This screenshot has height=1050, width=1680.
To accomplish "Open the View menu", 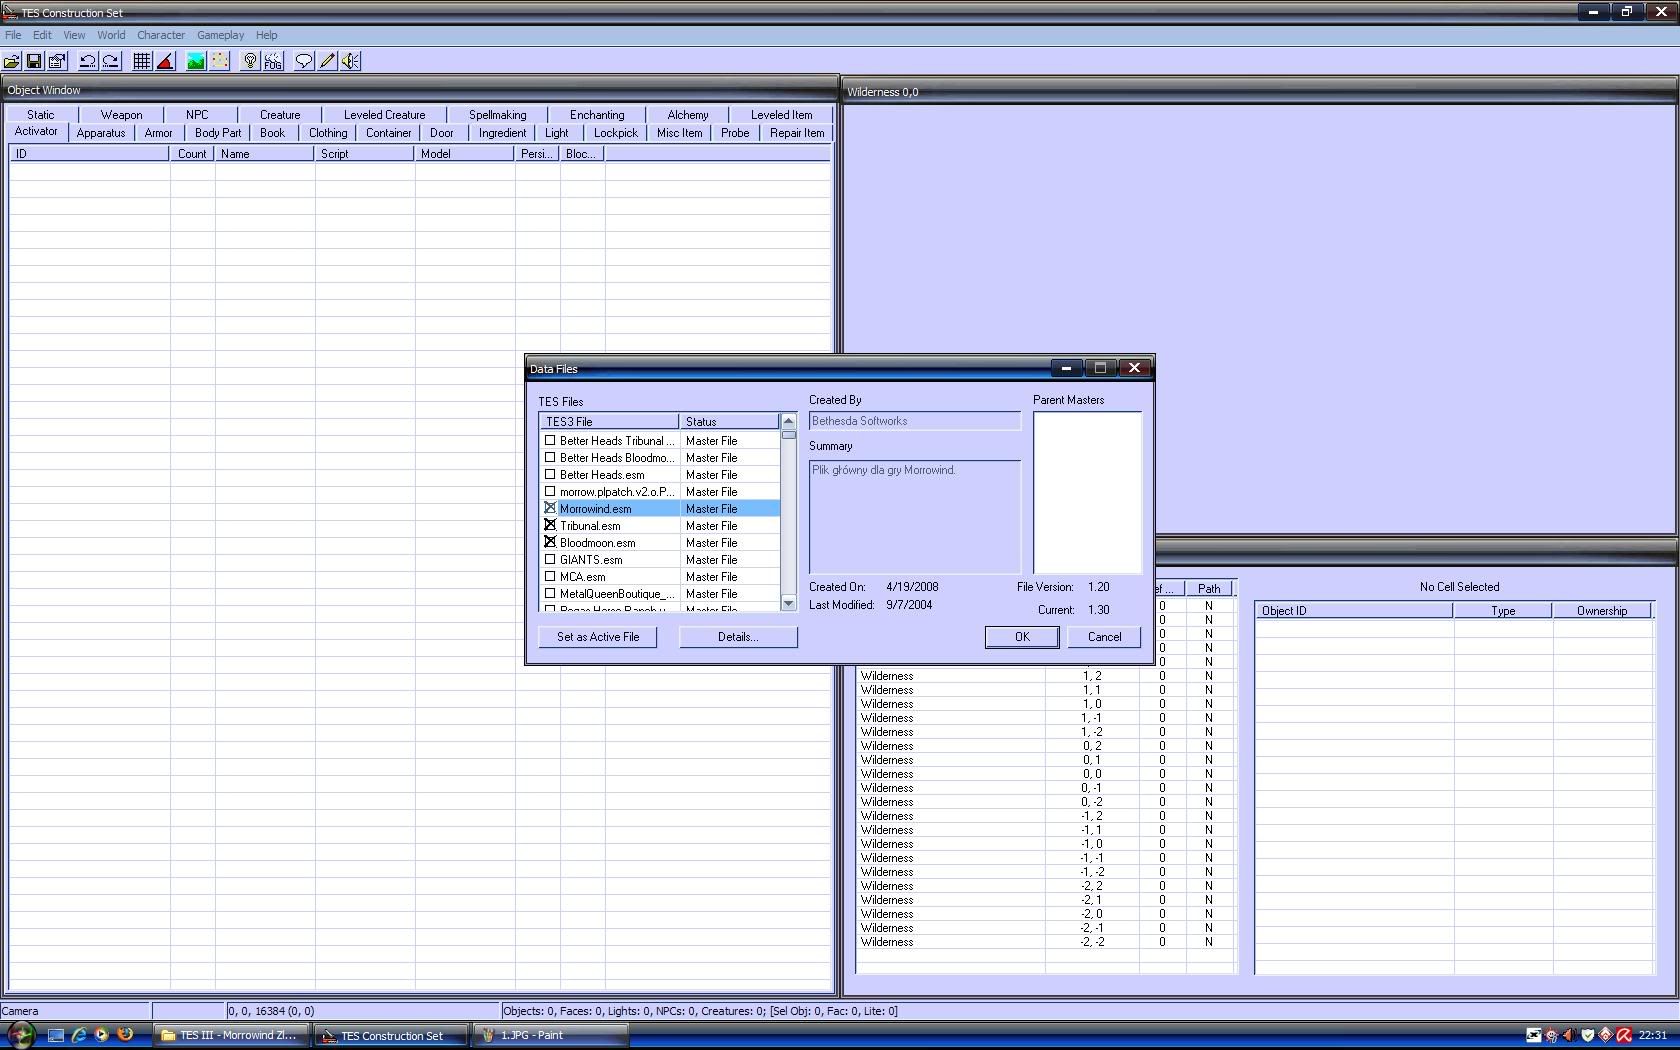I will [x=74, y=35].
